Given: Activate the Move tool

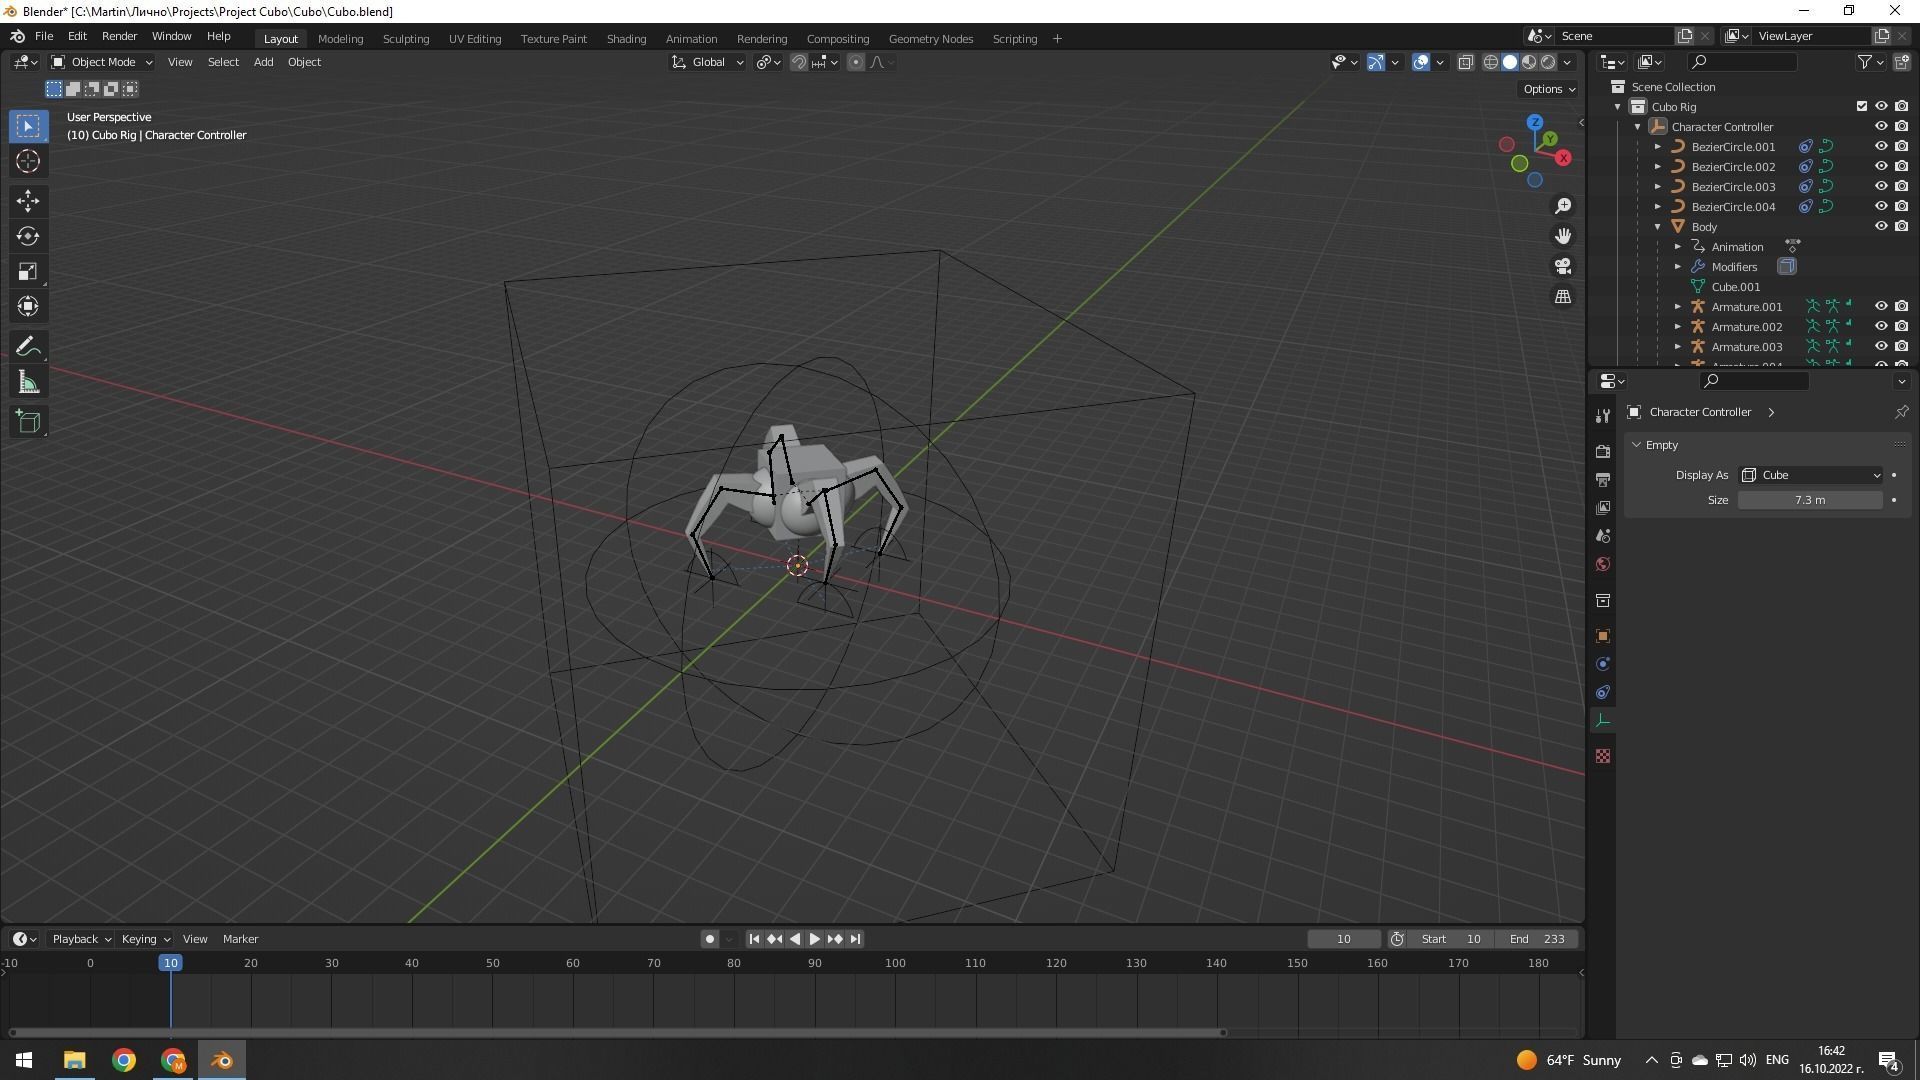Looking at the screenshot, I should click(28, 201).
